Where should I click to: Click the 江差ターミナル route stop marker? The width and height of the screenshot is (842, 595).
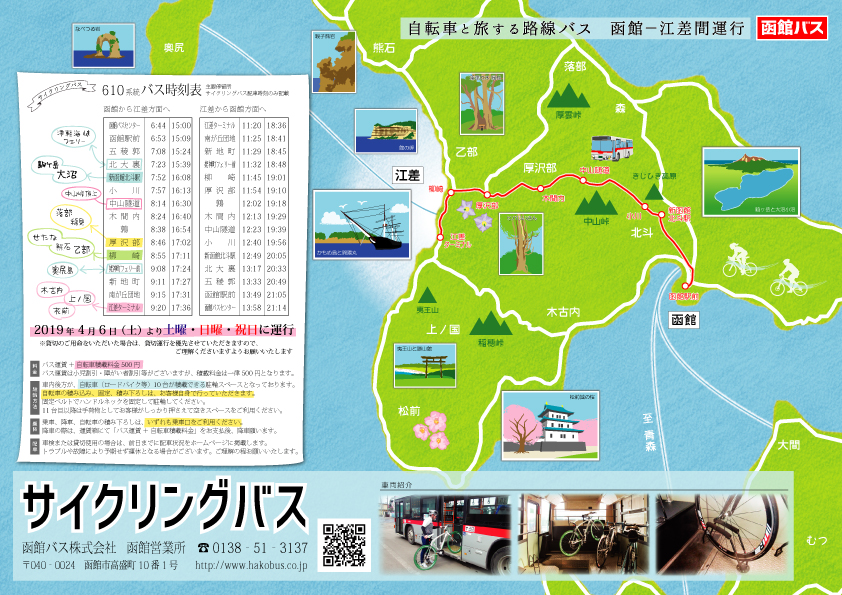[x=440, y=237]
